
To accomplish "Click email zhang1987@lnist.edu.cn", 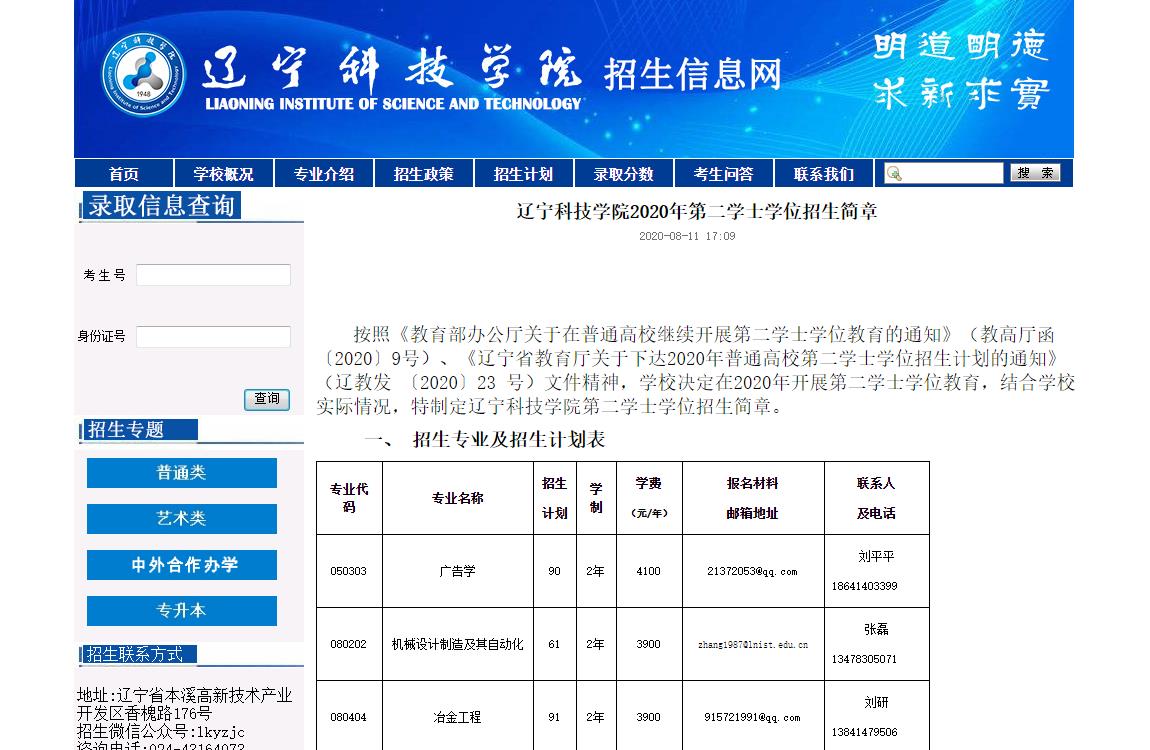I will [x=752, y=644].
